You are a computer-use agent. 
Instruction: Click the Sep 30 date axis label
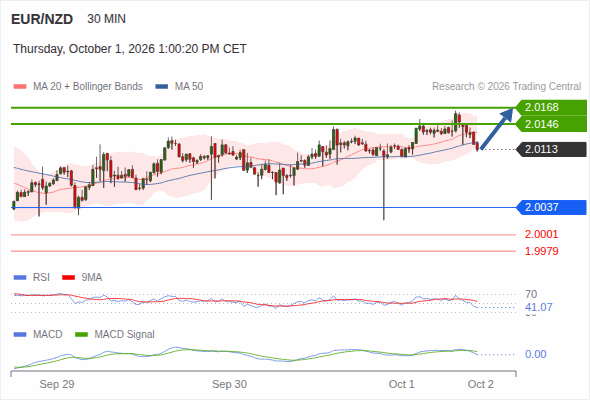pyautogui.click(x=230, y=384)
